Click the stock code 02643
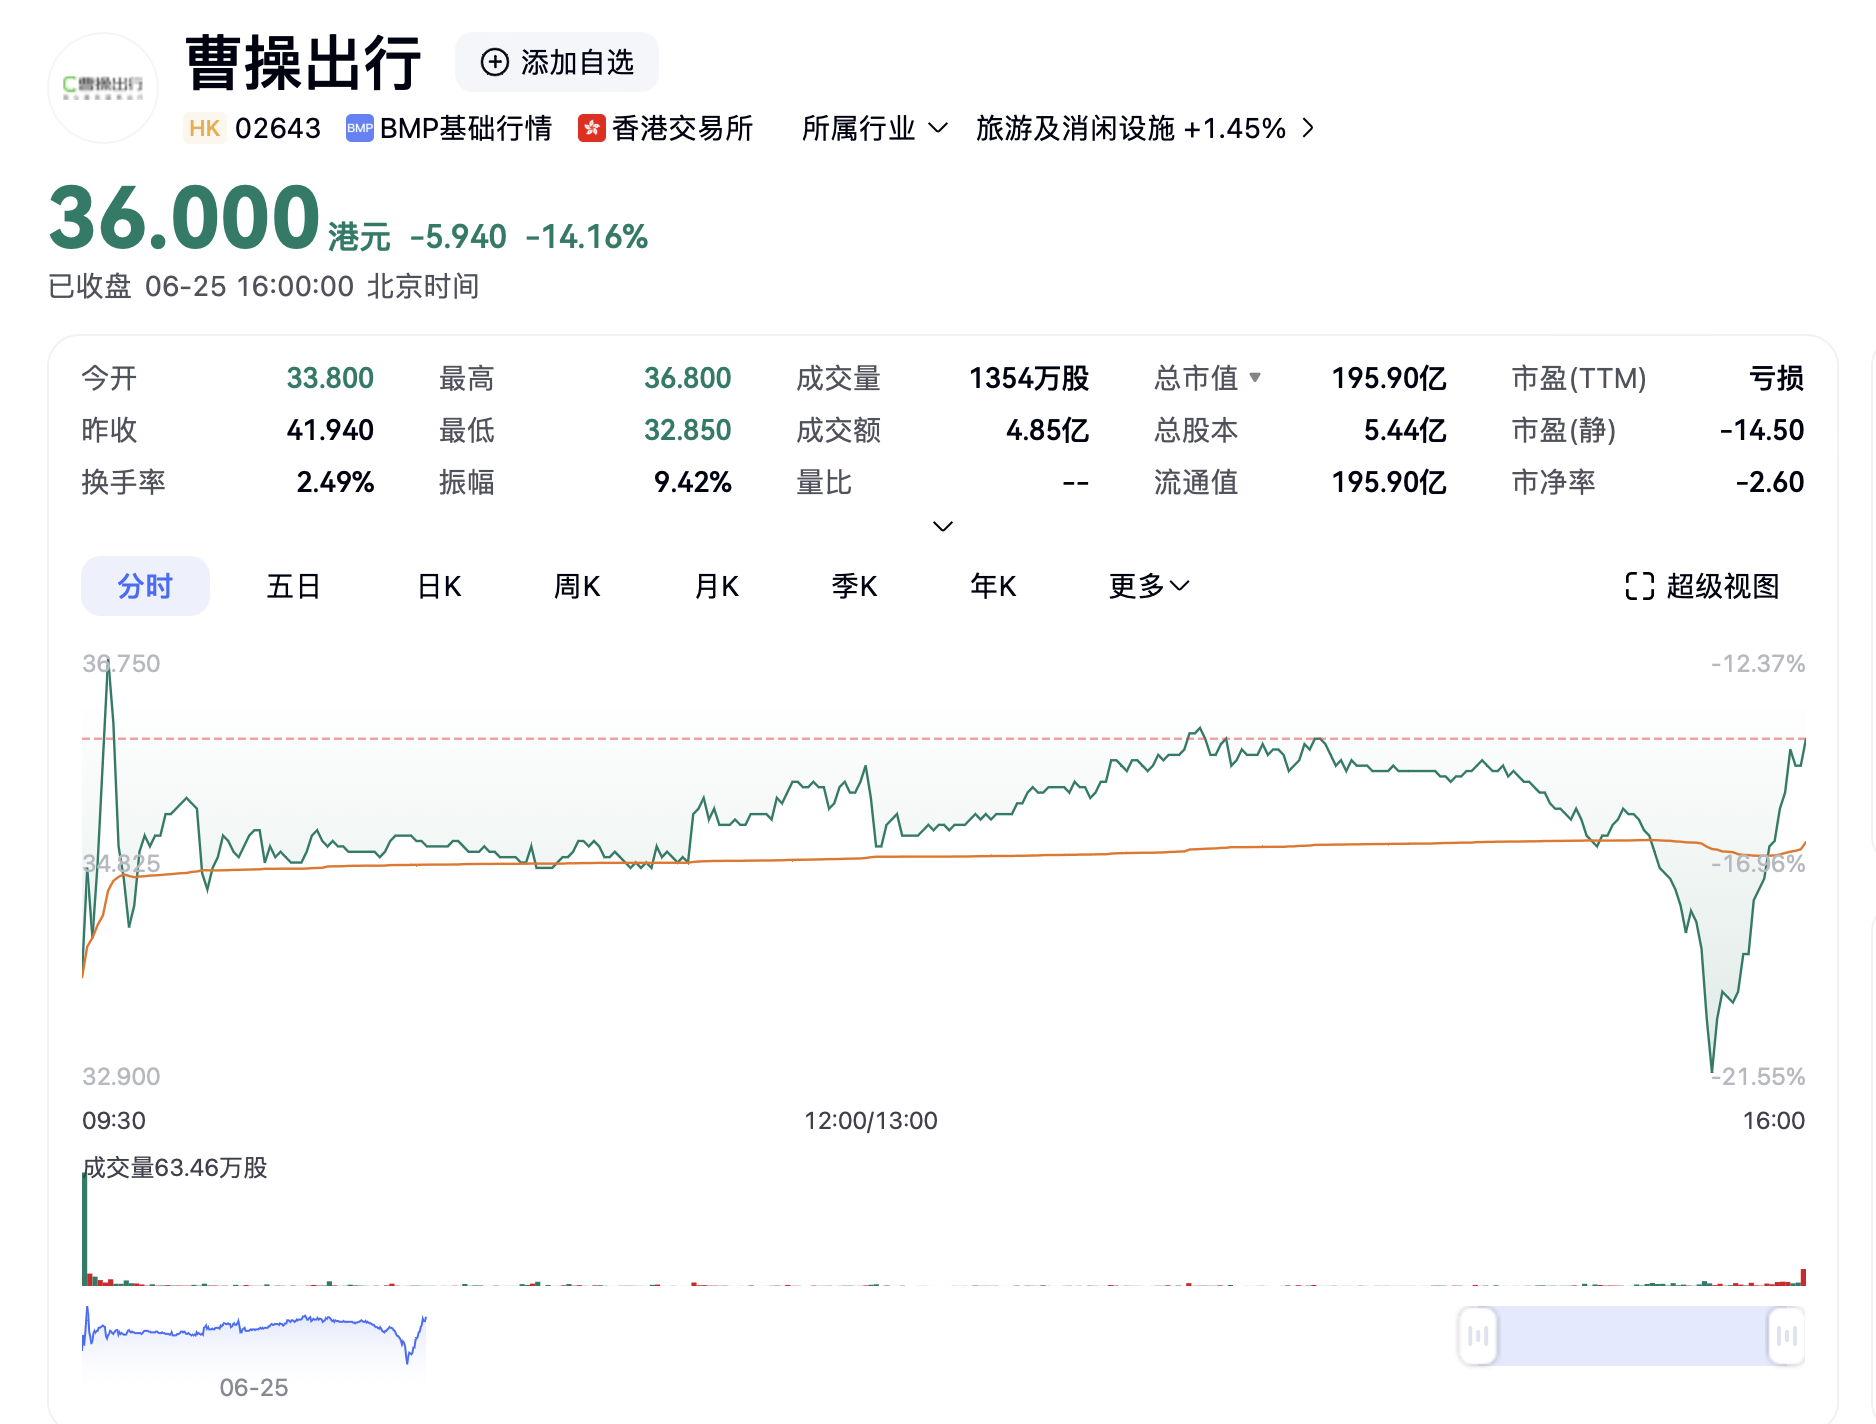Image resolution: width=1876 pixels, height=1424 pixels. tap(278, 128)
